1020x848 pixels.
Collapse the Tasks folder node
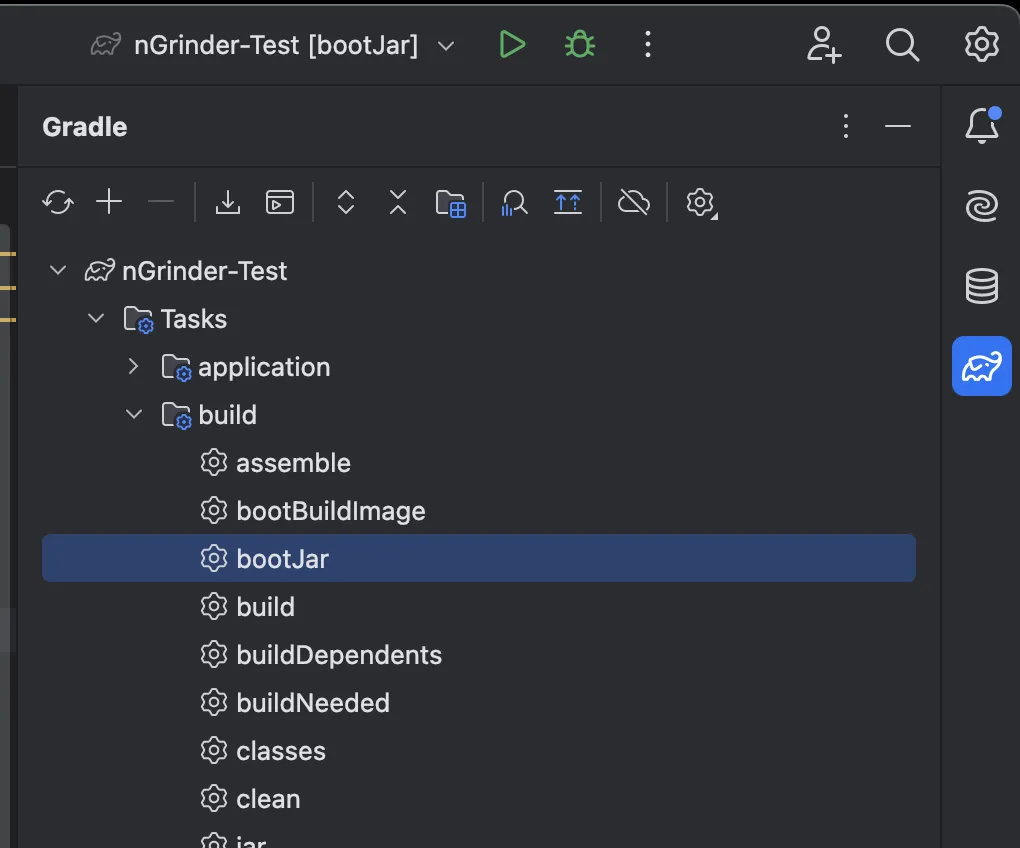click(x=96, y=318)
